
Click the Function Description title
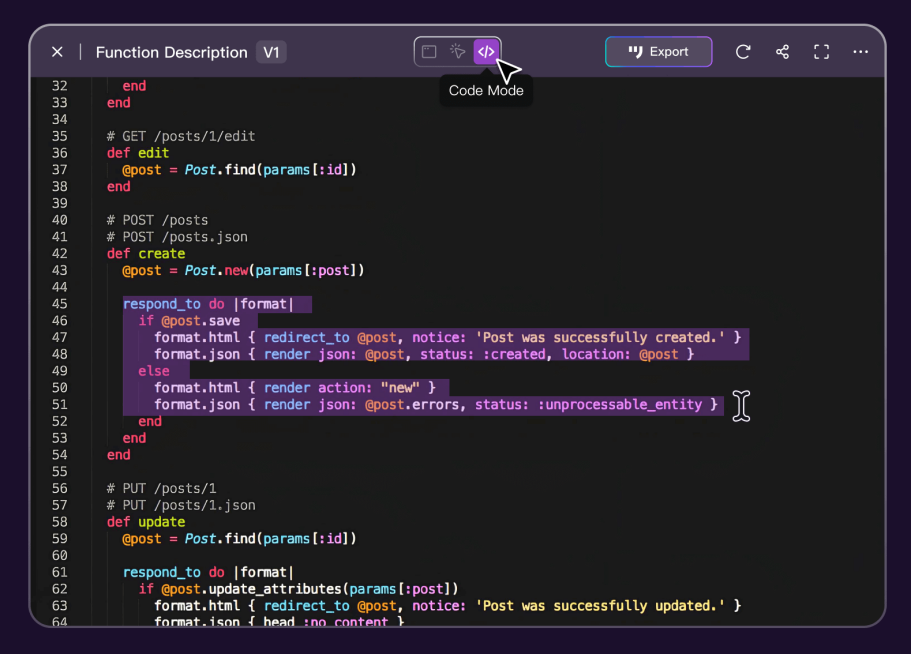(x=171, y=52)
